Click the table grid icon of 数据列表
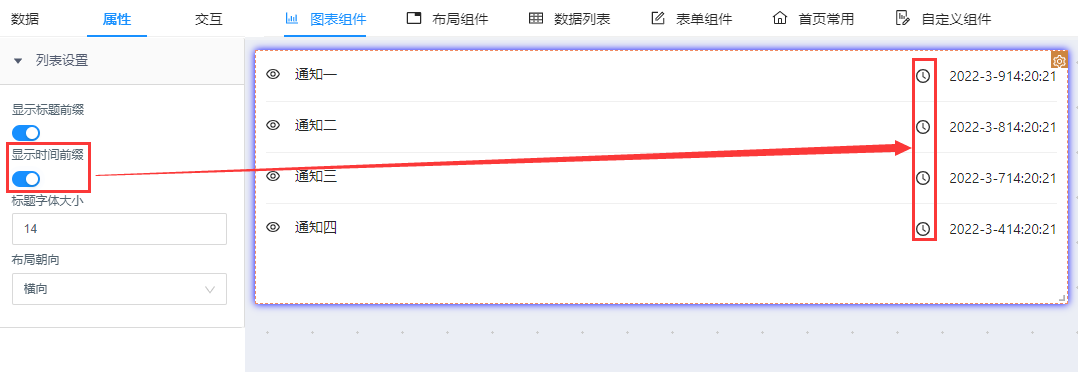Image resolution: width=1078 pixels, height=372 pixels. click(x=536, y=19)
